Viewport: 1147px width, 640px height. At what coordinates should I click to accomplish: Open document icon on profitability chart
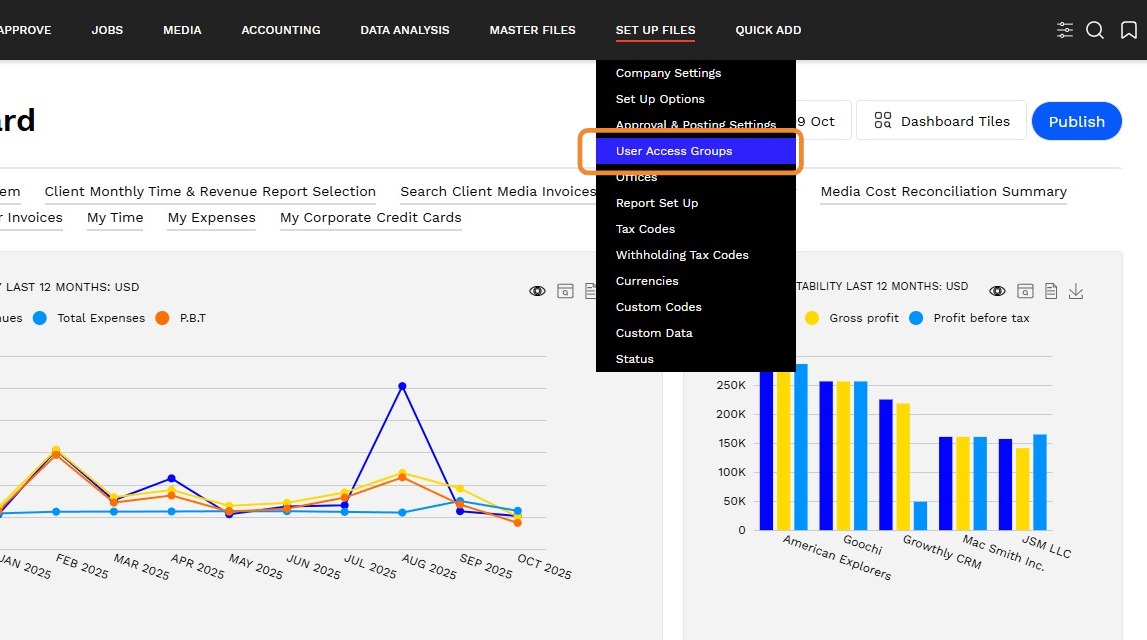tap(1051, 291)
